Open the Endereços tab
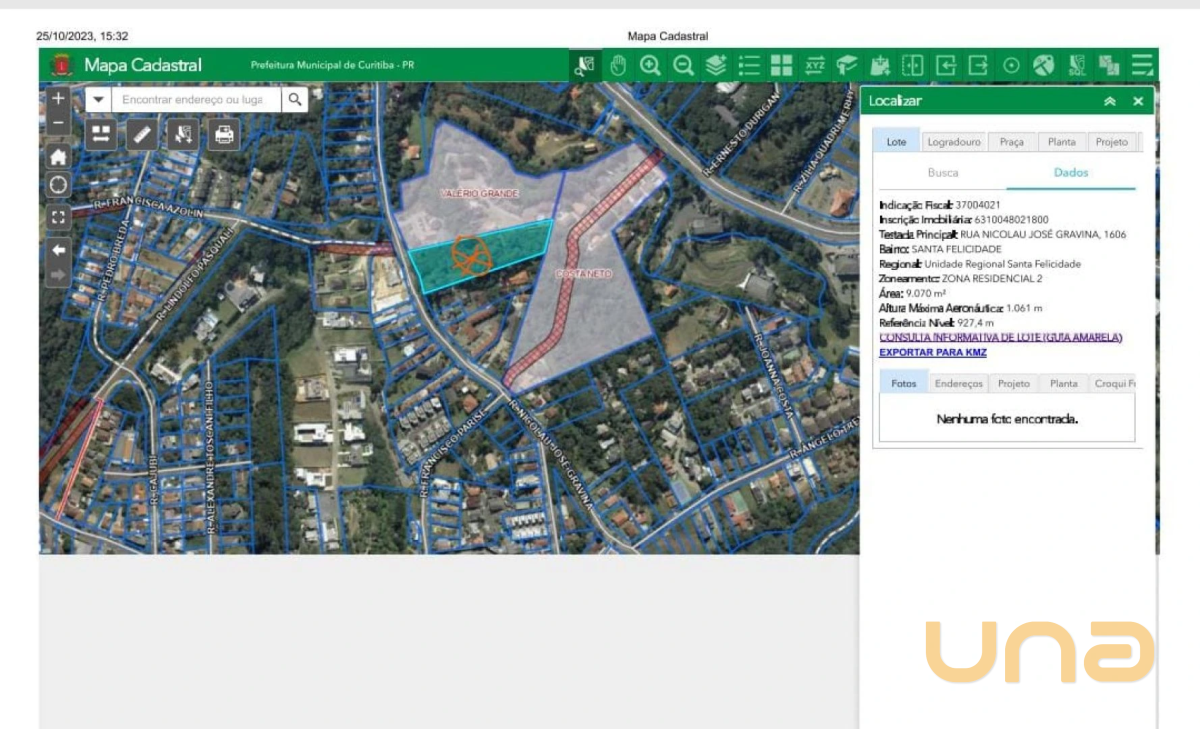Viewport: 1200px width, 729px height. coord(958,384)
